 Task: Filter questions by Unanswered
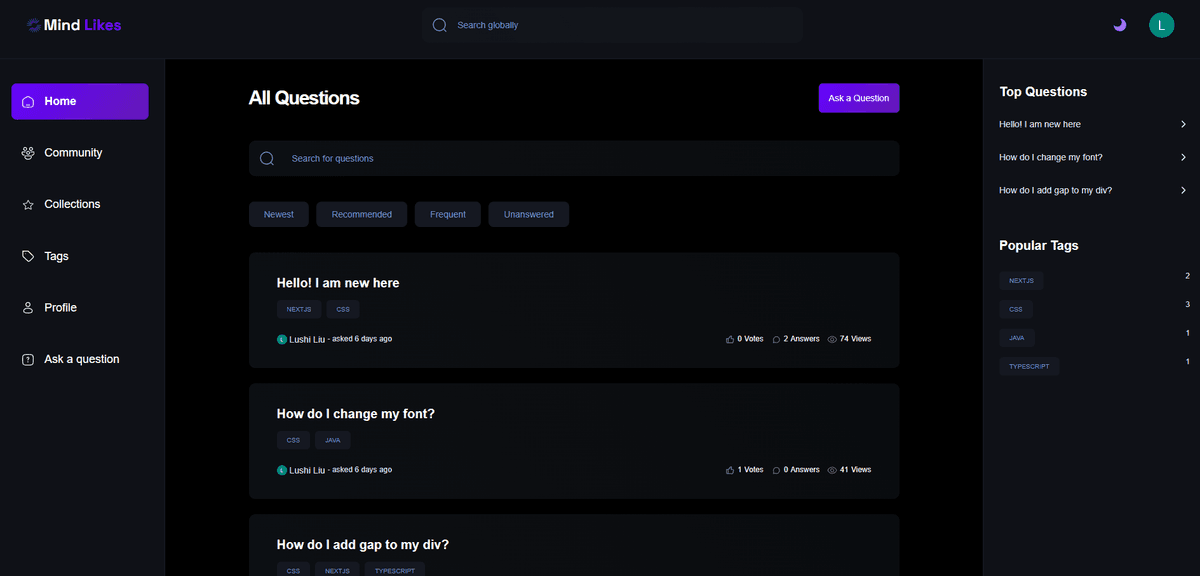click(x=528, y=214)
